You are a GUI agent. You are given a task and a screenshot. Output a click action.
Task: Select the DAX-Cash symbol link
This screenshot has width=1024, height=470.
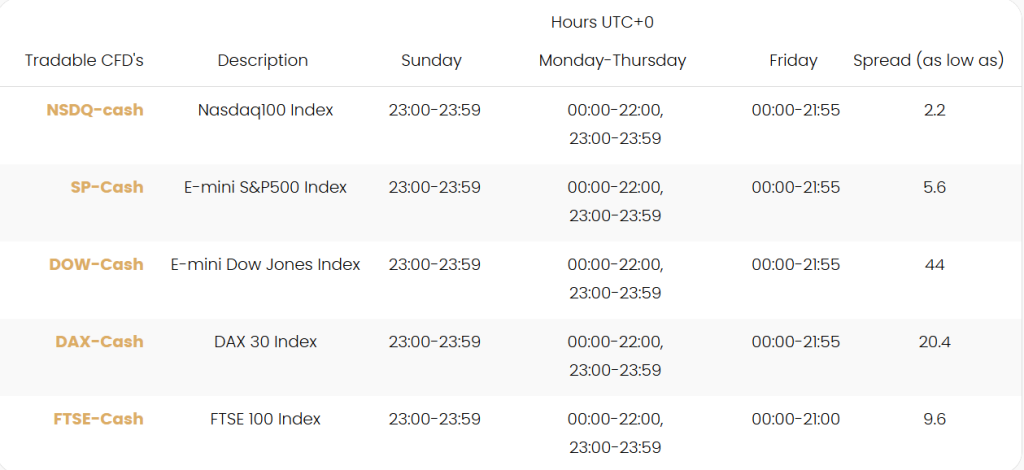[99, 341]
